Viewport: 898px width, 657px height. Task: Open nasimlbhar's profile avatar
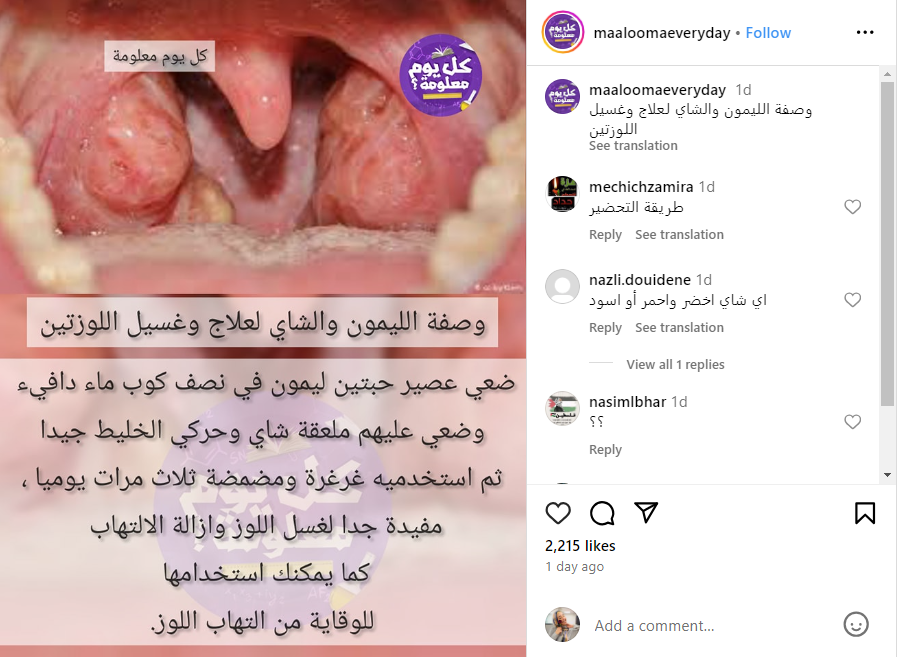tap(562, 408)
